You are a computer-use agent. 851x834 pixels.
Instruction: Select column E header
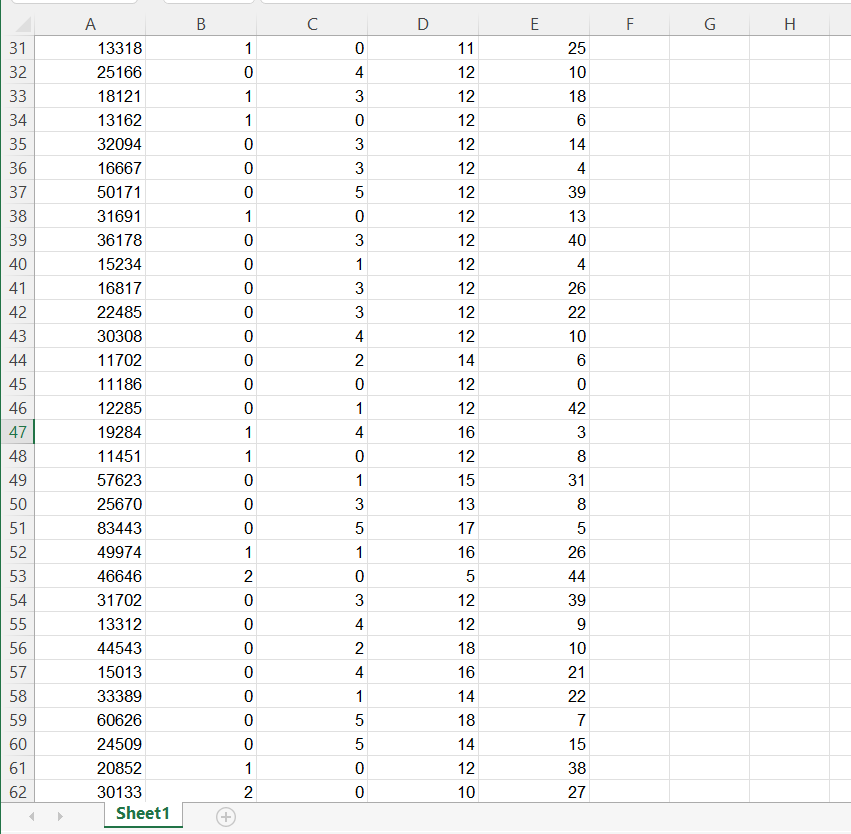(534, 24)
